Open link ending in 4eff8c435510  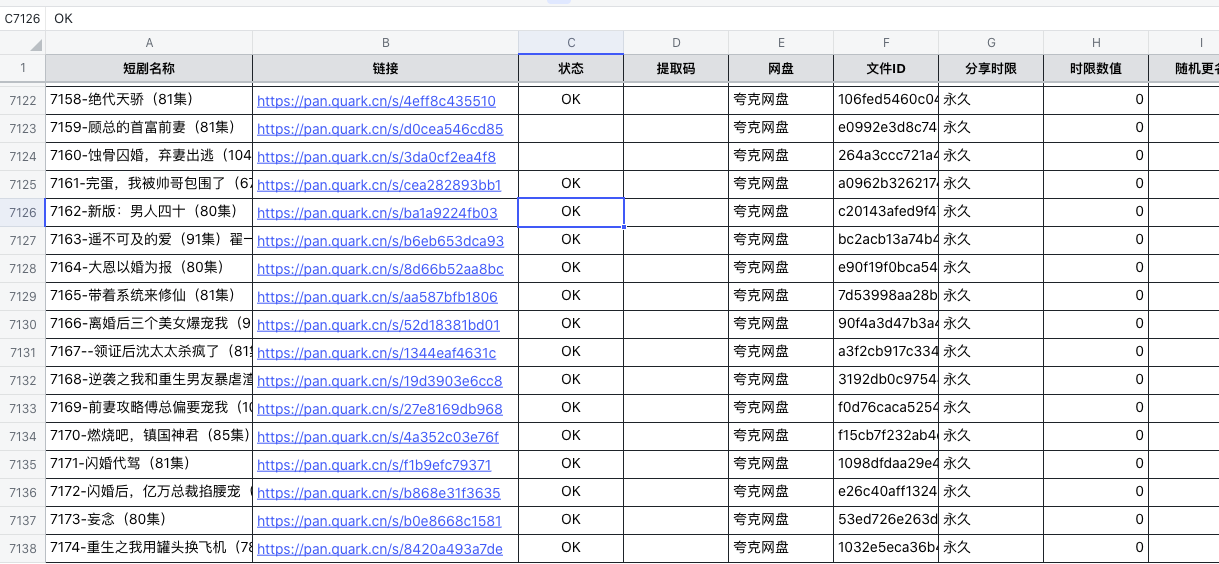tap(376, 101)
